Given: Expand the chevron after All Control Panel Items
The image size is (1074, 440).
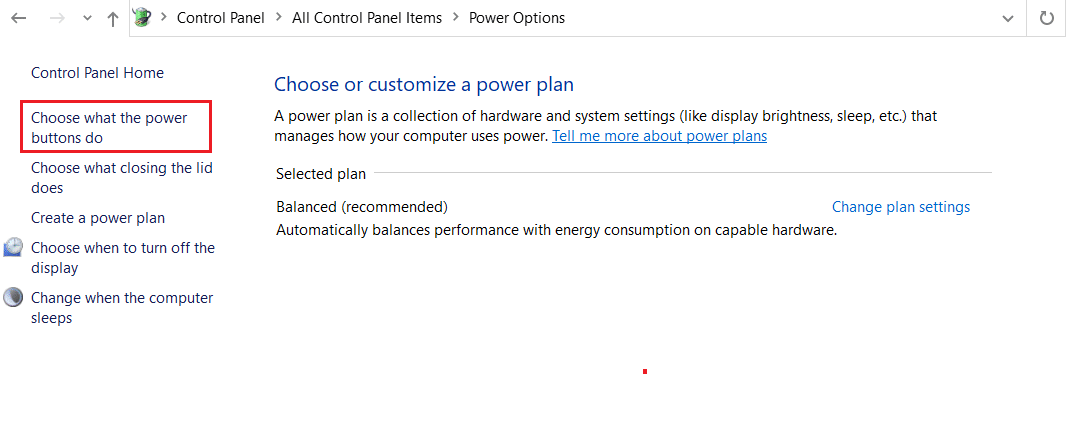Looking at the screenshot, I should click(x=456, y=18).
